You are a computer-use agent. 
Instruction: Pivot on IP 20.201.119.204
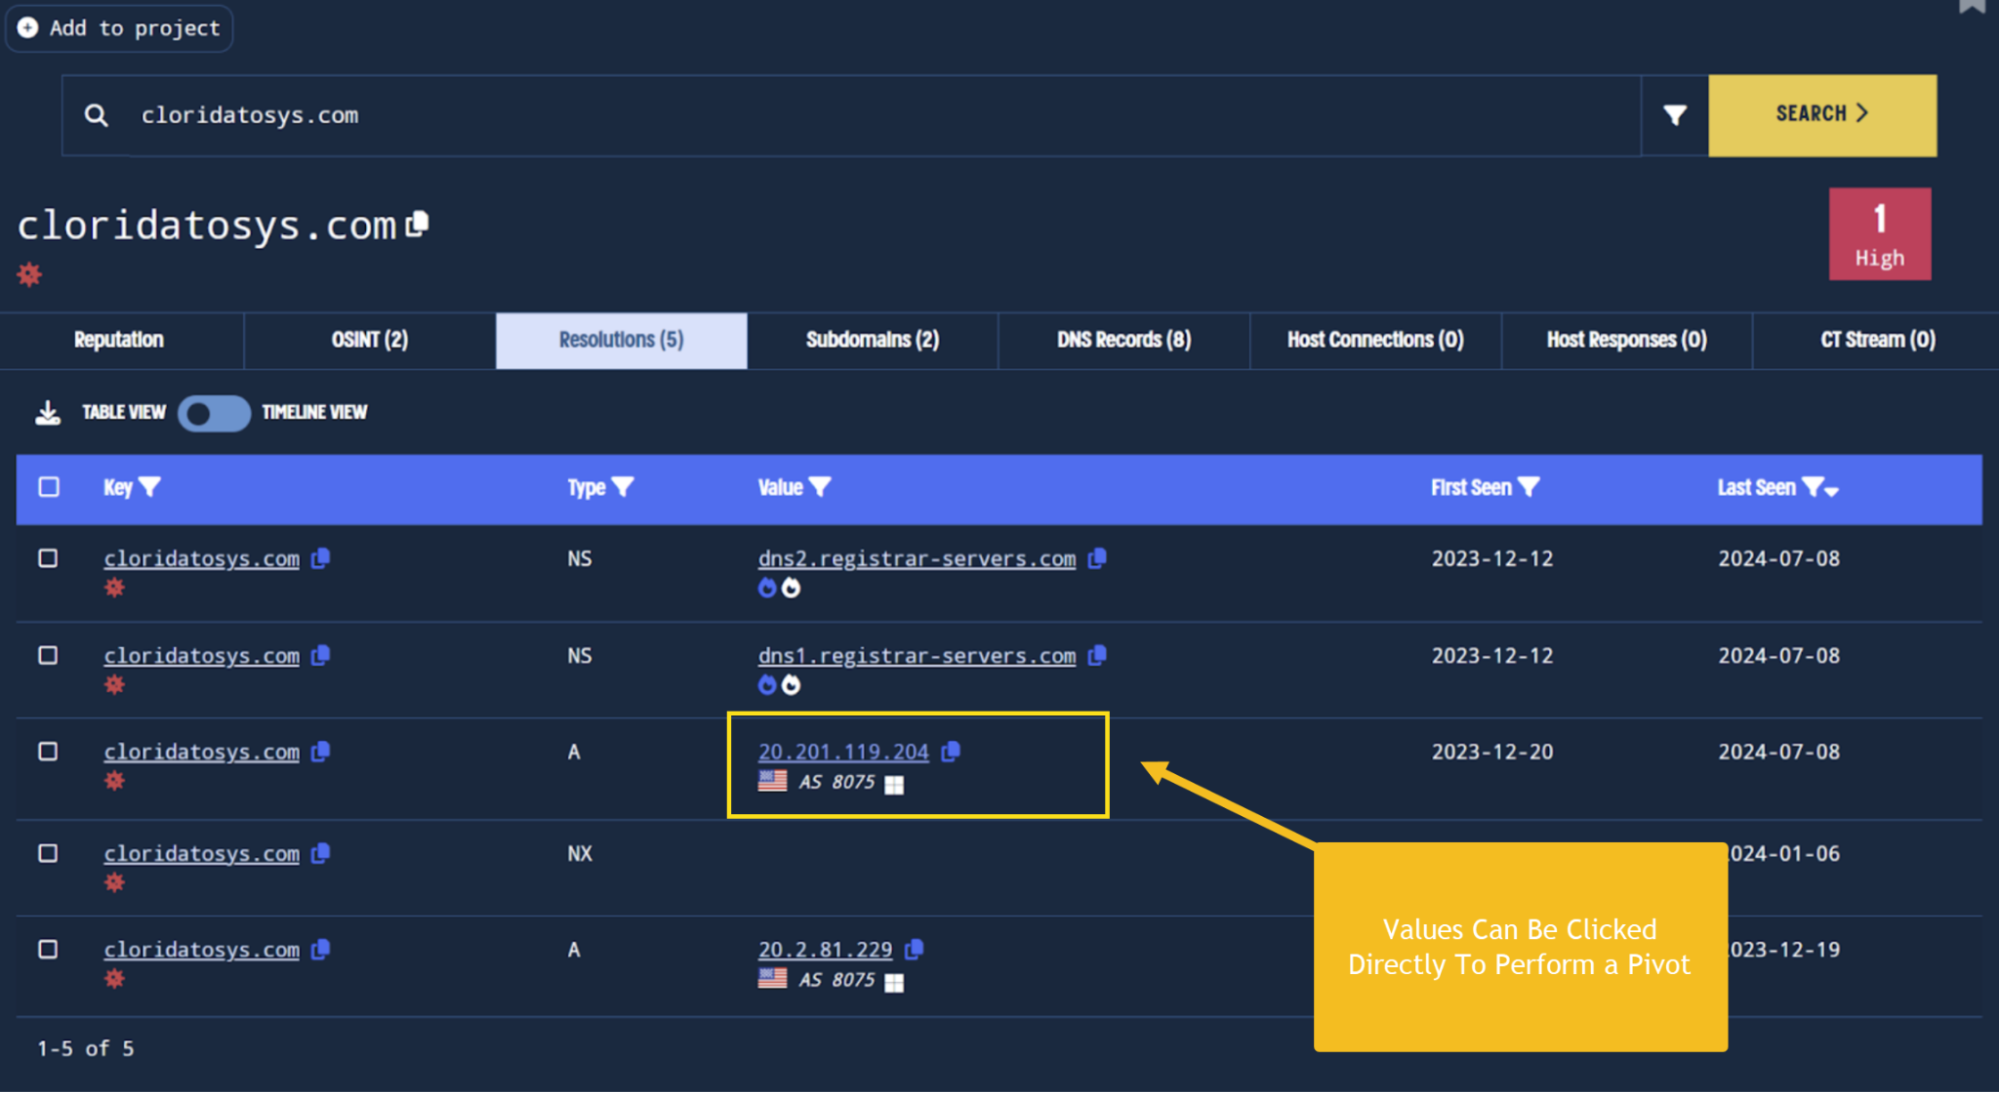pos(843,752)
